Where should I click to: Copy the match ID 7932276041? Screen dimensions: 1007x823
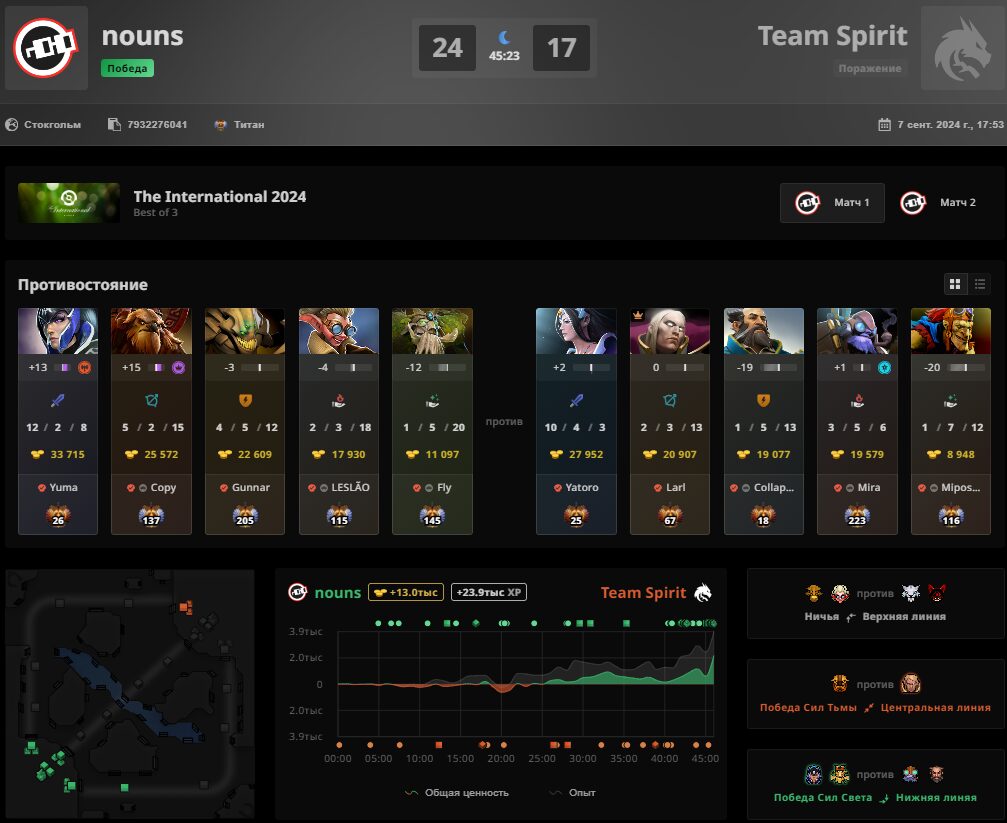(x=157, y=125)
